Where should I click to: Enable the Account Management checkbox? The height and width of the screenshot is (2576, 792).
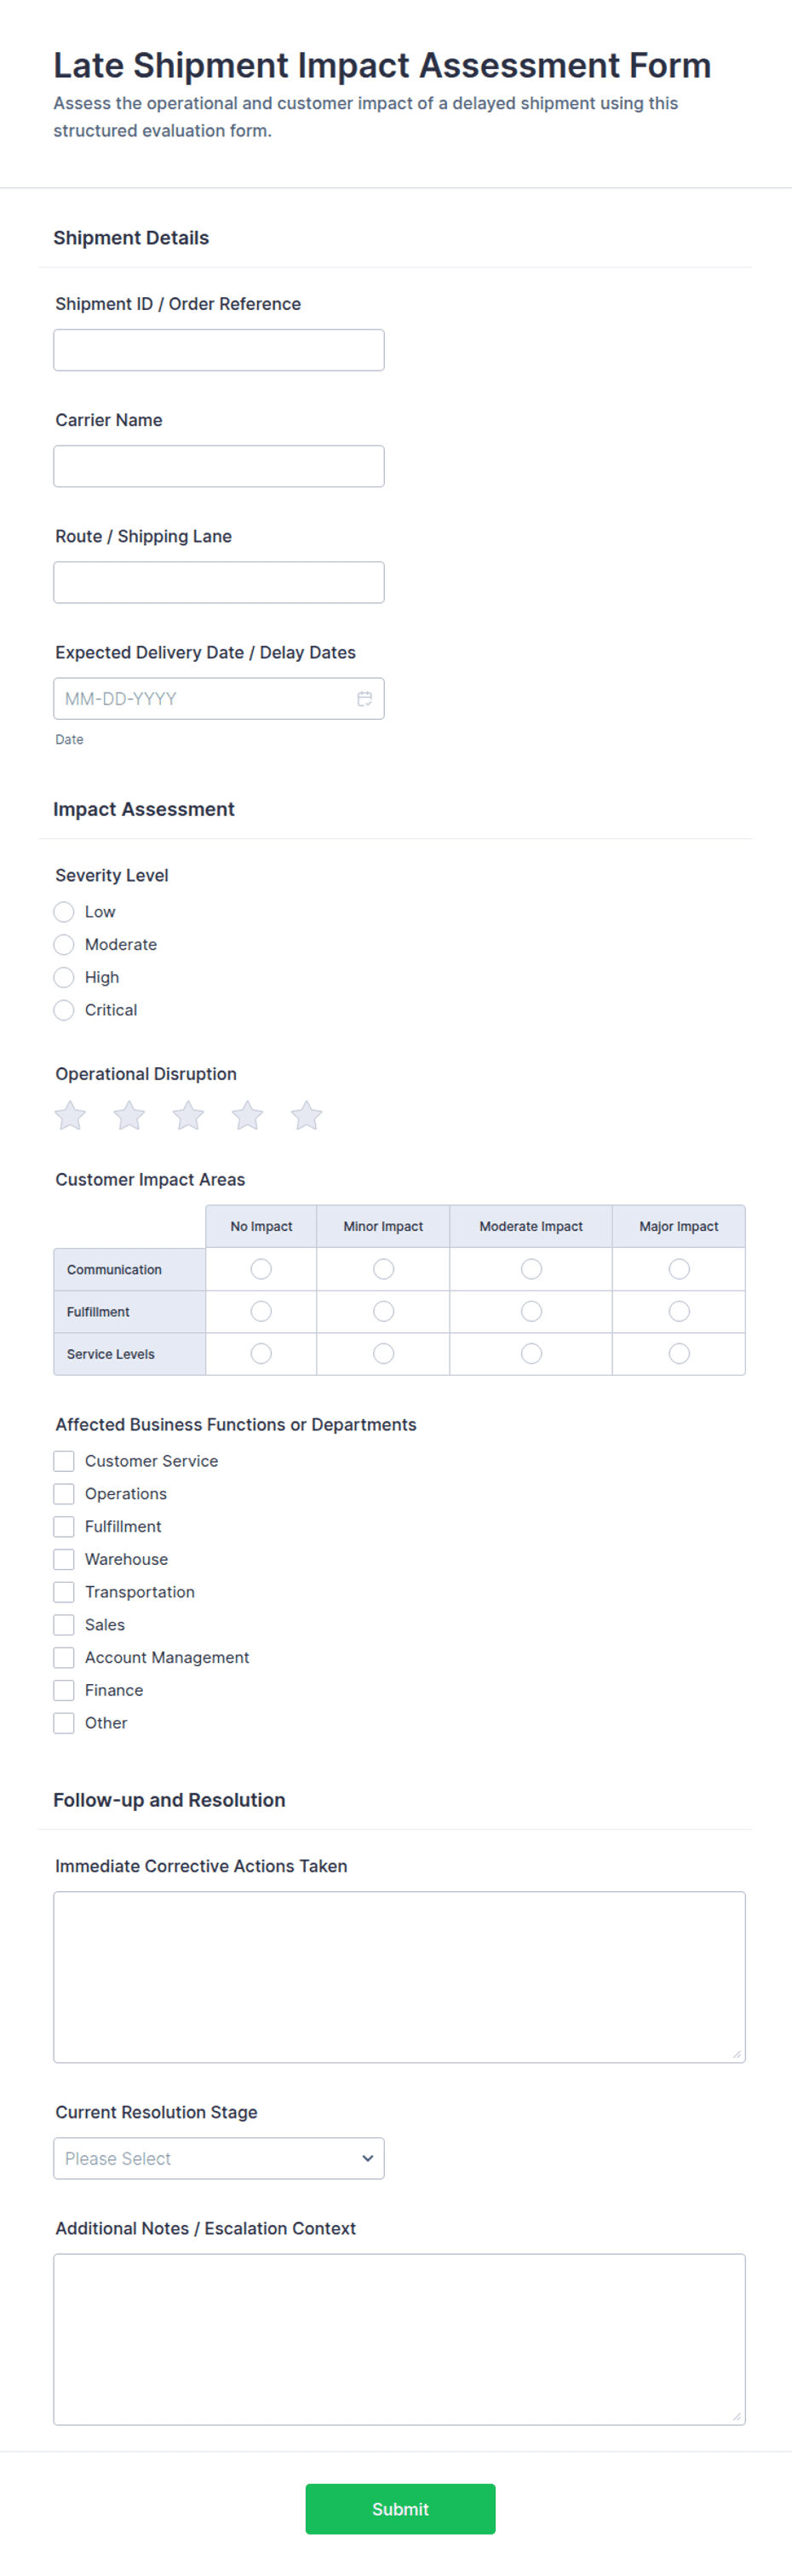(64, 1657)
